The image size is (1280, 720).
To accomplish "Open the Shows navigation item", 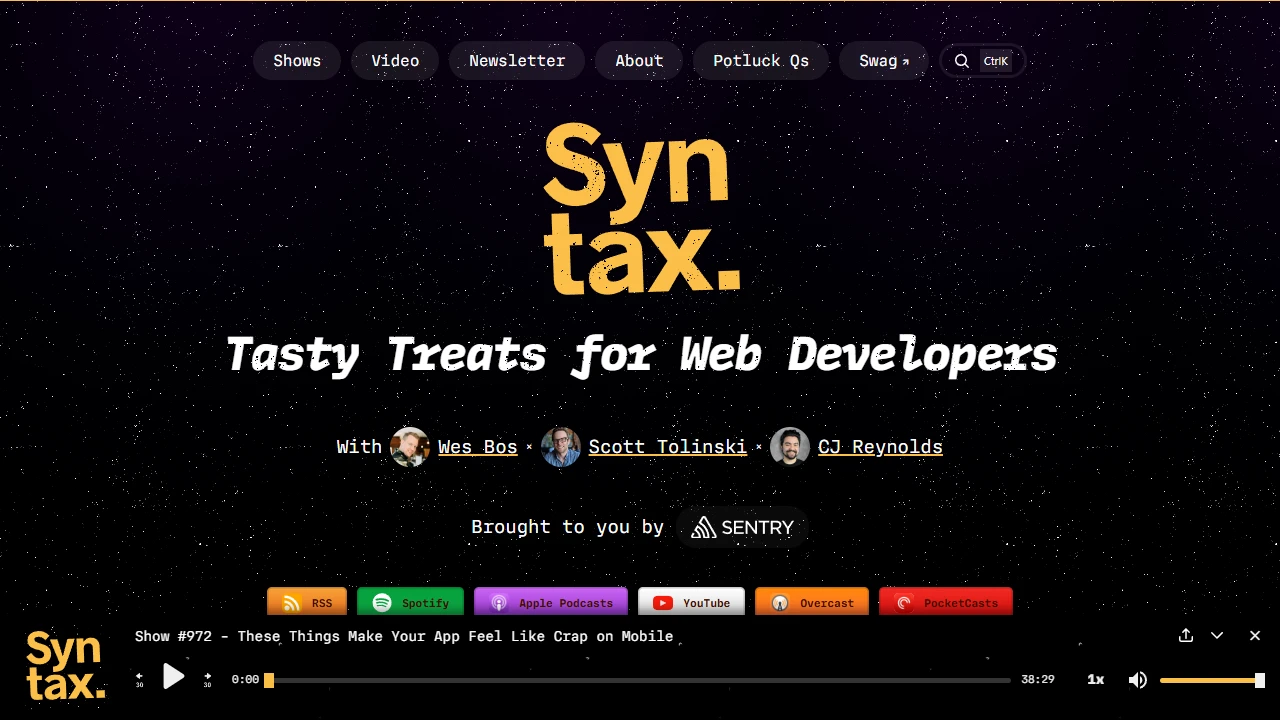I will click(x=297, y=61).
